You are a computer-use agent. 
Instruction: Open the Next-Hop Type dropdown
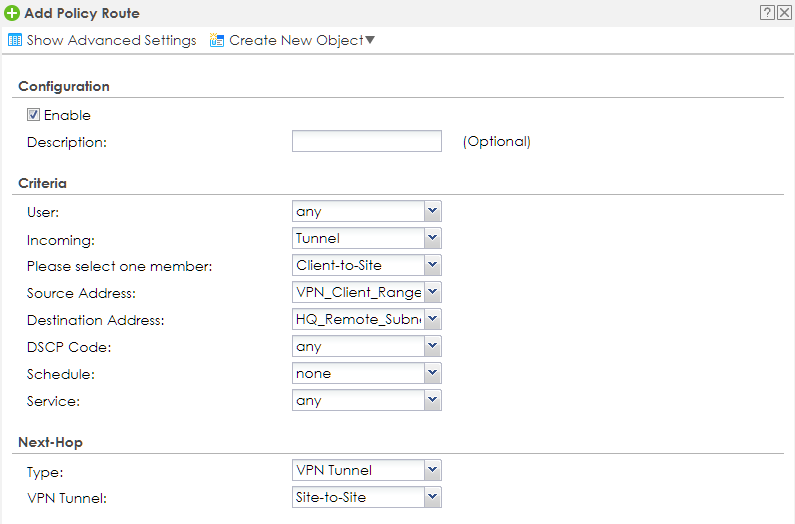pyautogui.click(x=432, y=471)
